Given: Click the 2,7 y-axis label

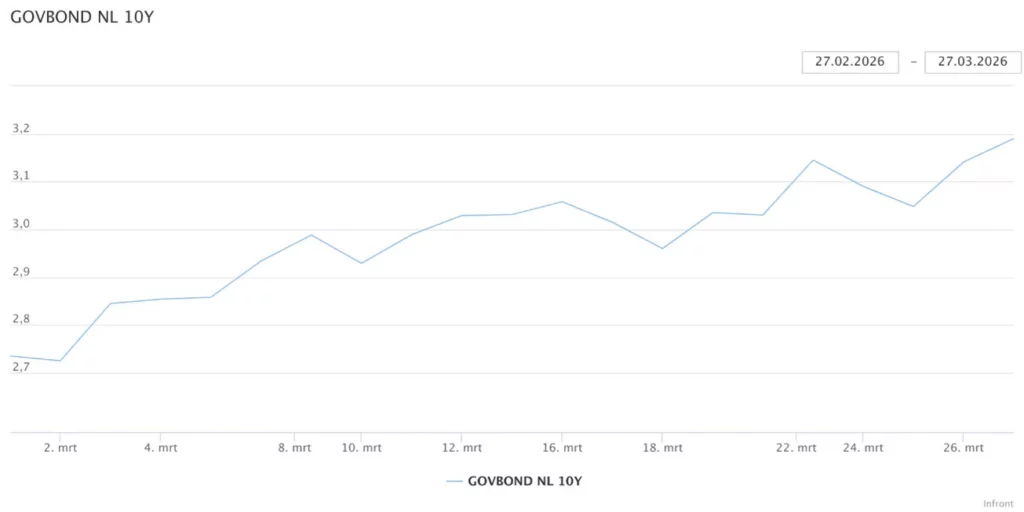Looking at the screenshot, I should coord(21,367).
